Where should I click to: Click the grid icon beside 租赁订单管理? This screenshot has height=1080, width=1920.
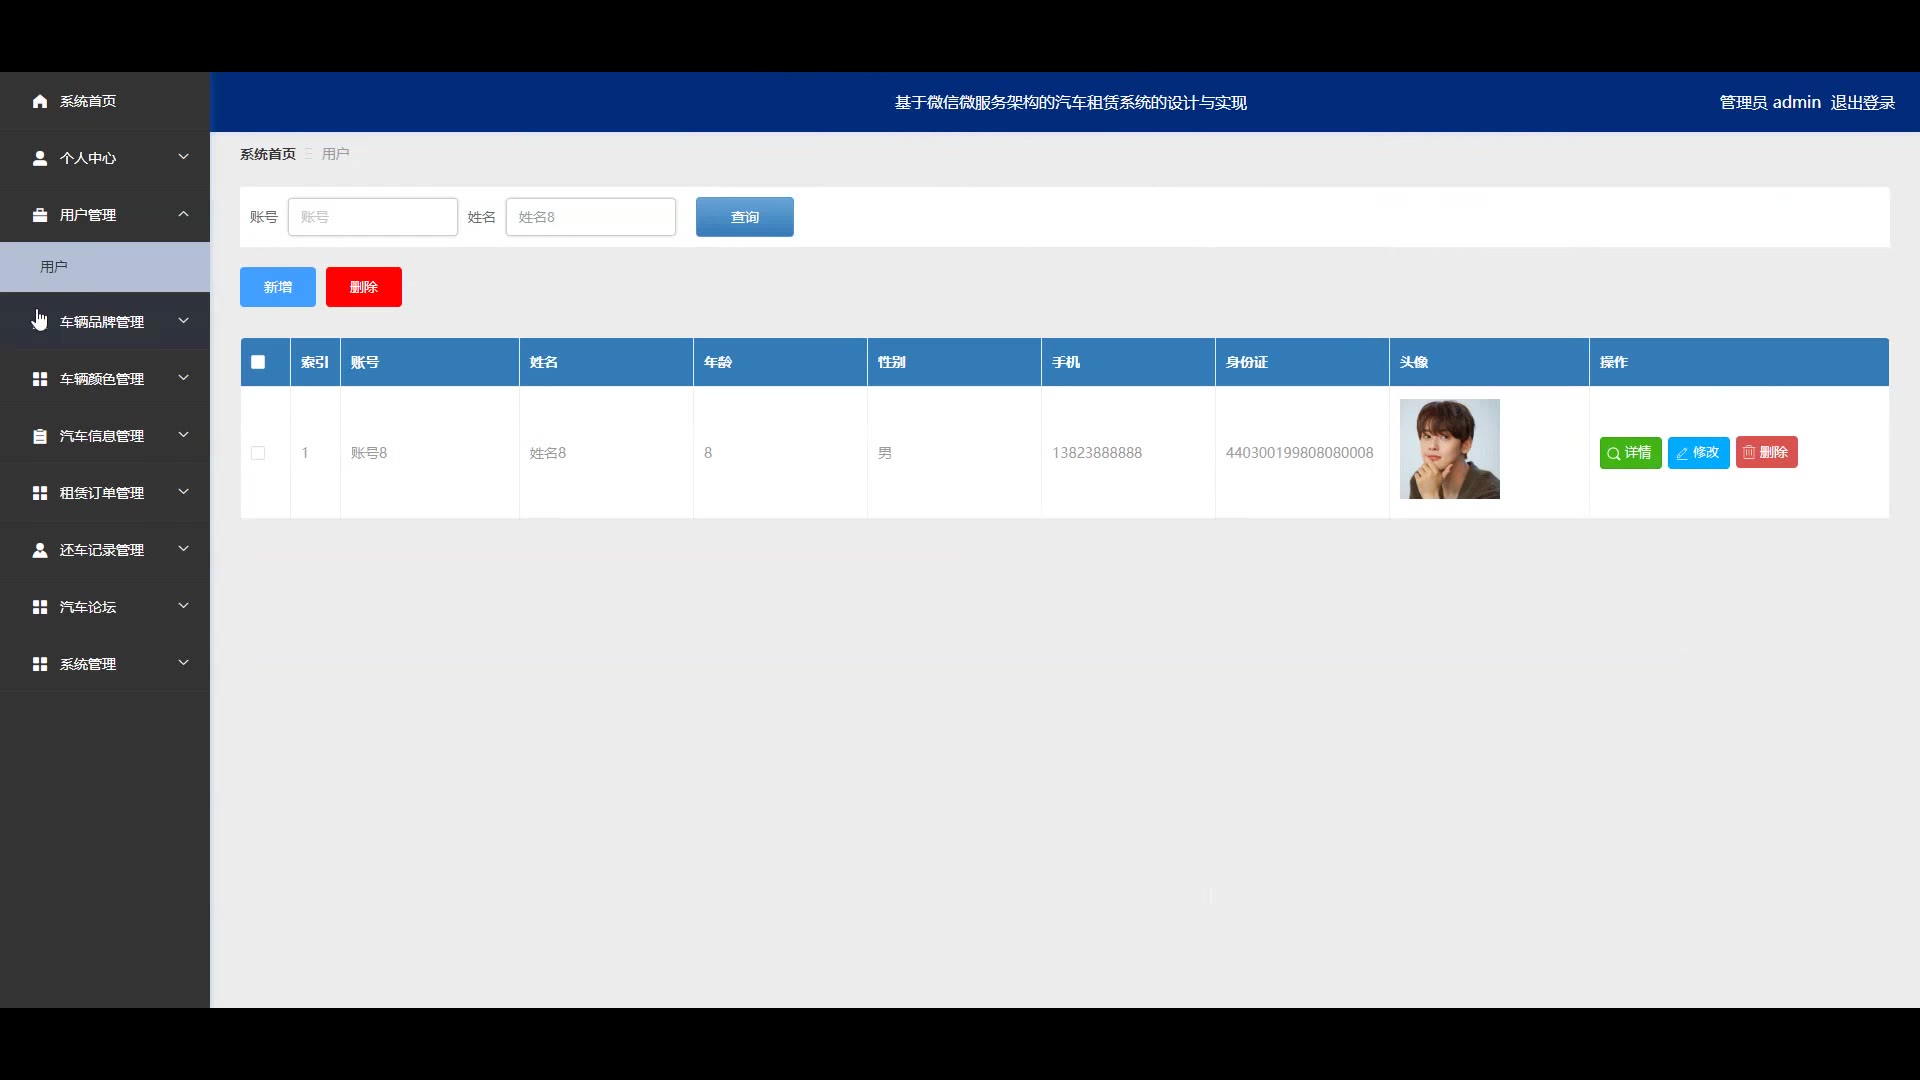[40, 493]
